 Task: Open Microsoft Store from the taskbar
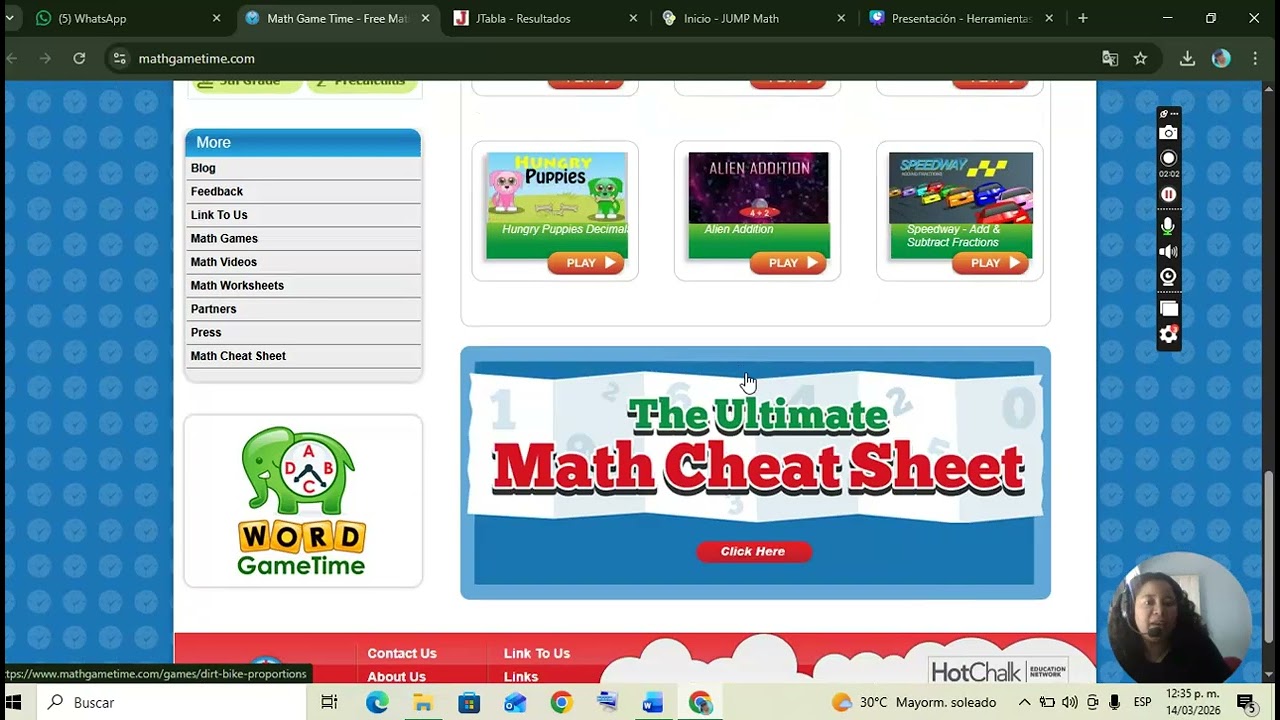[469, 702]
